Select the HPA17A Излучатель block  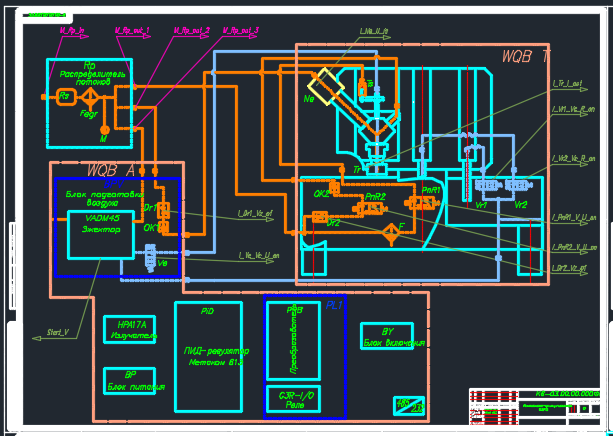(x=130, y=330)
